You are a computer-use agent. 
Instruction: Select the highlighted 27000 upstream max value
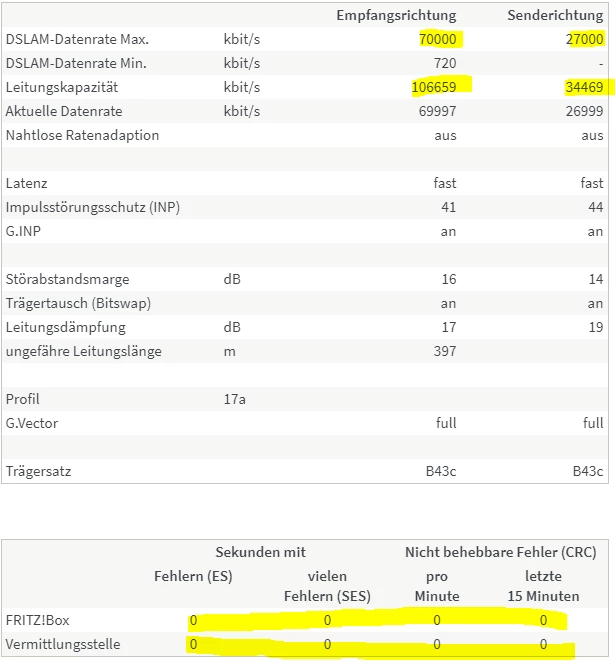click(x=584, y=39)
